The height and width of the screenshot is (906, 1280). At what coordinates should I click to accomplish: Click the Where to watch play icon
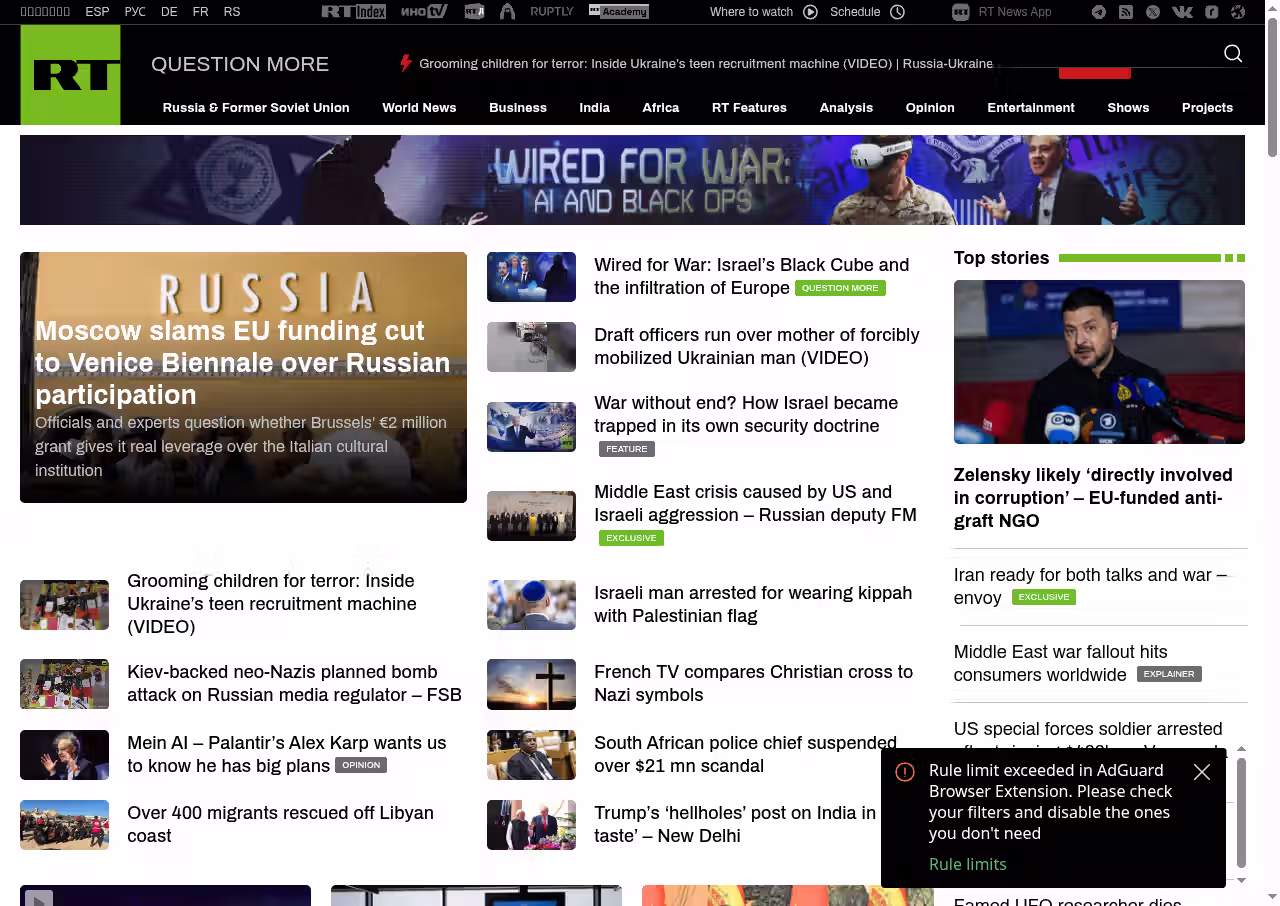(810, 12)
